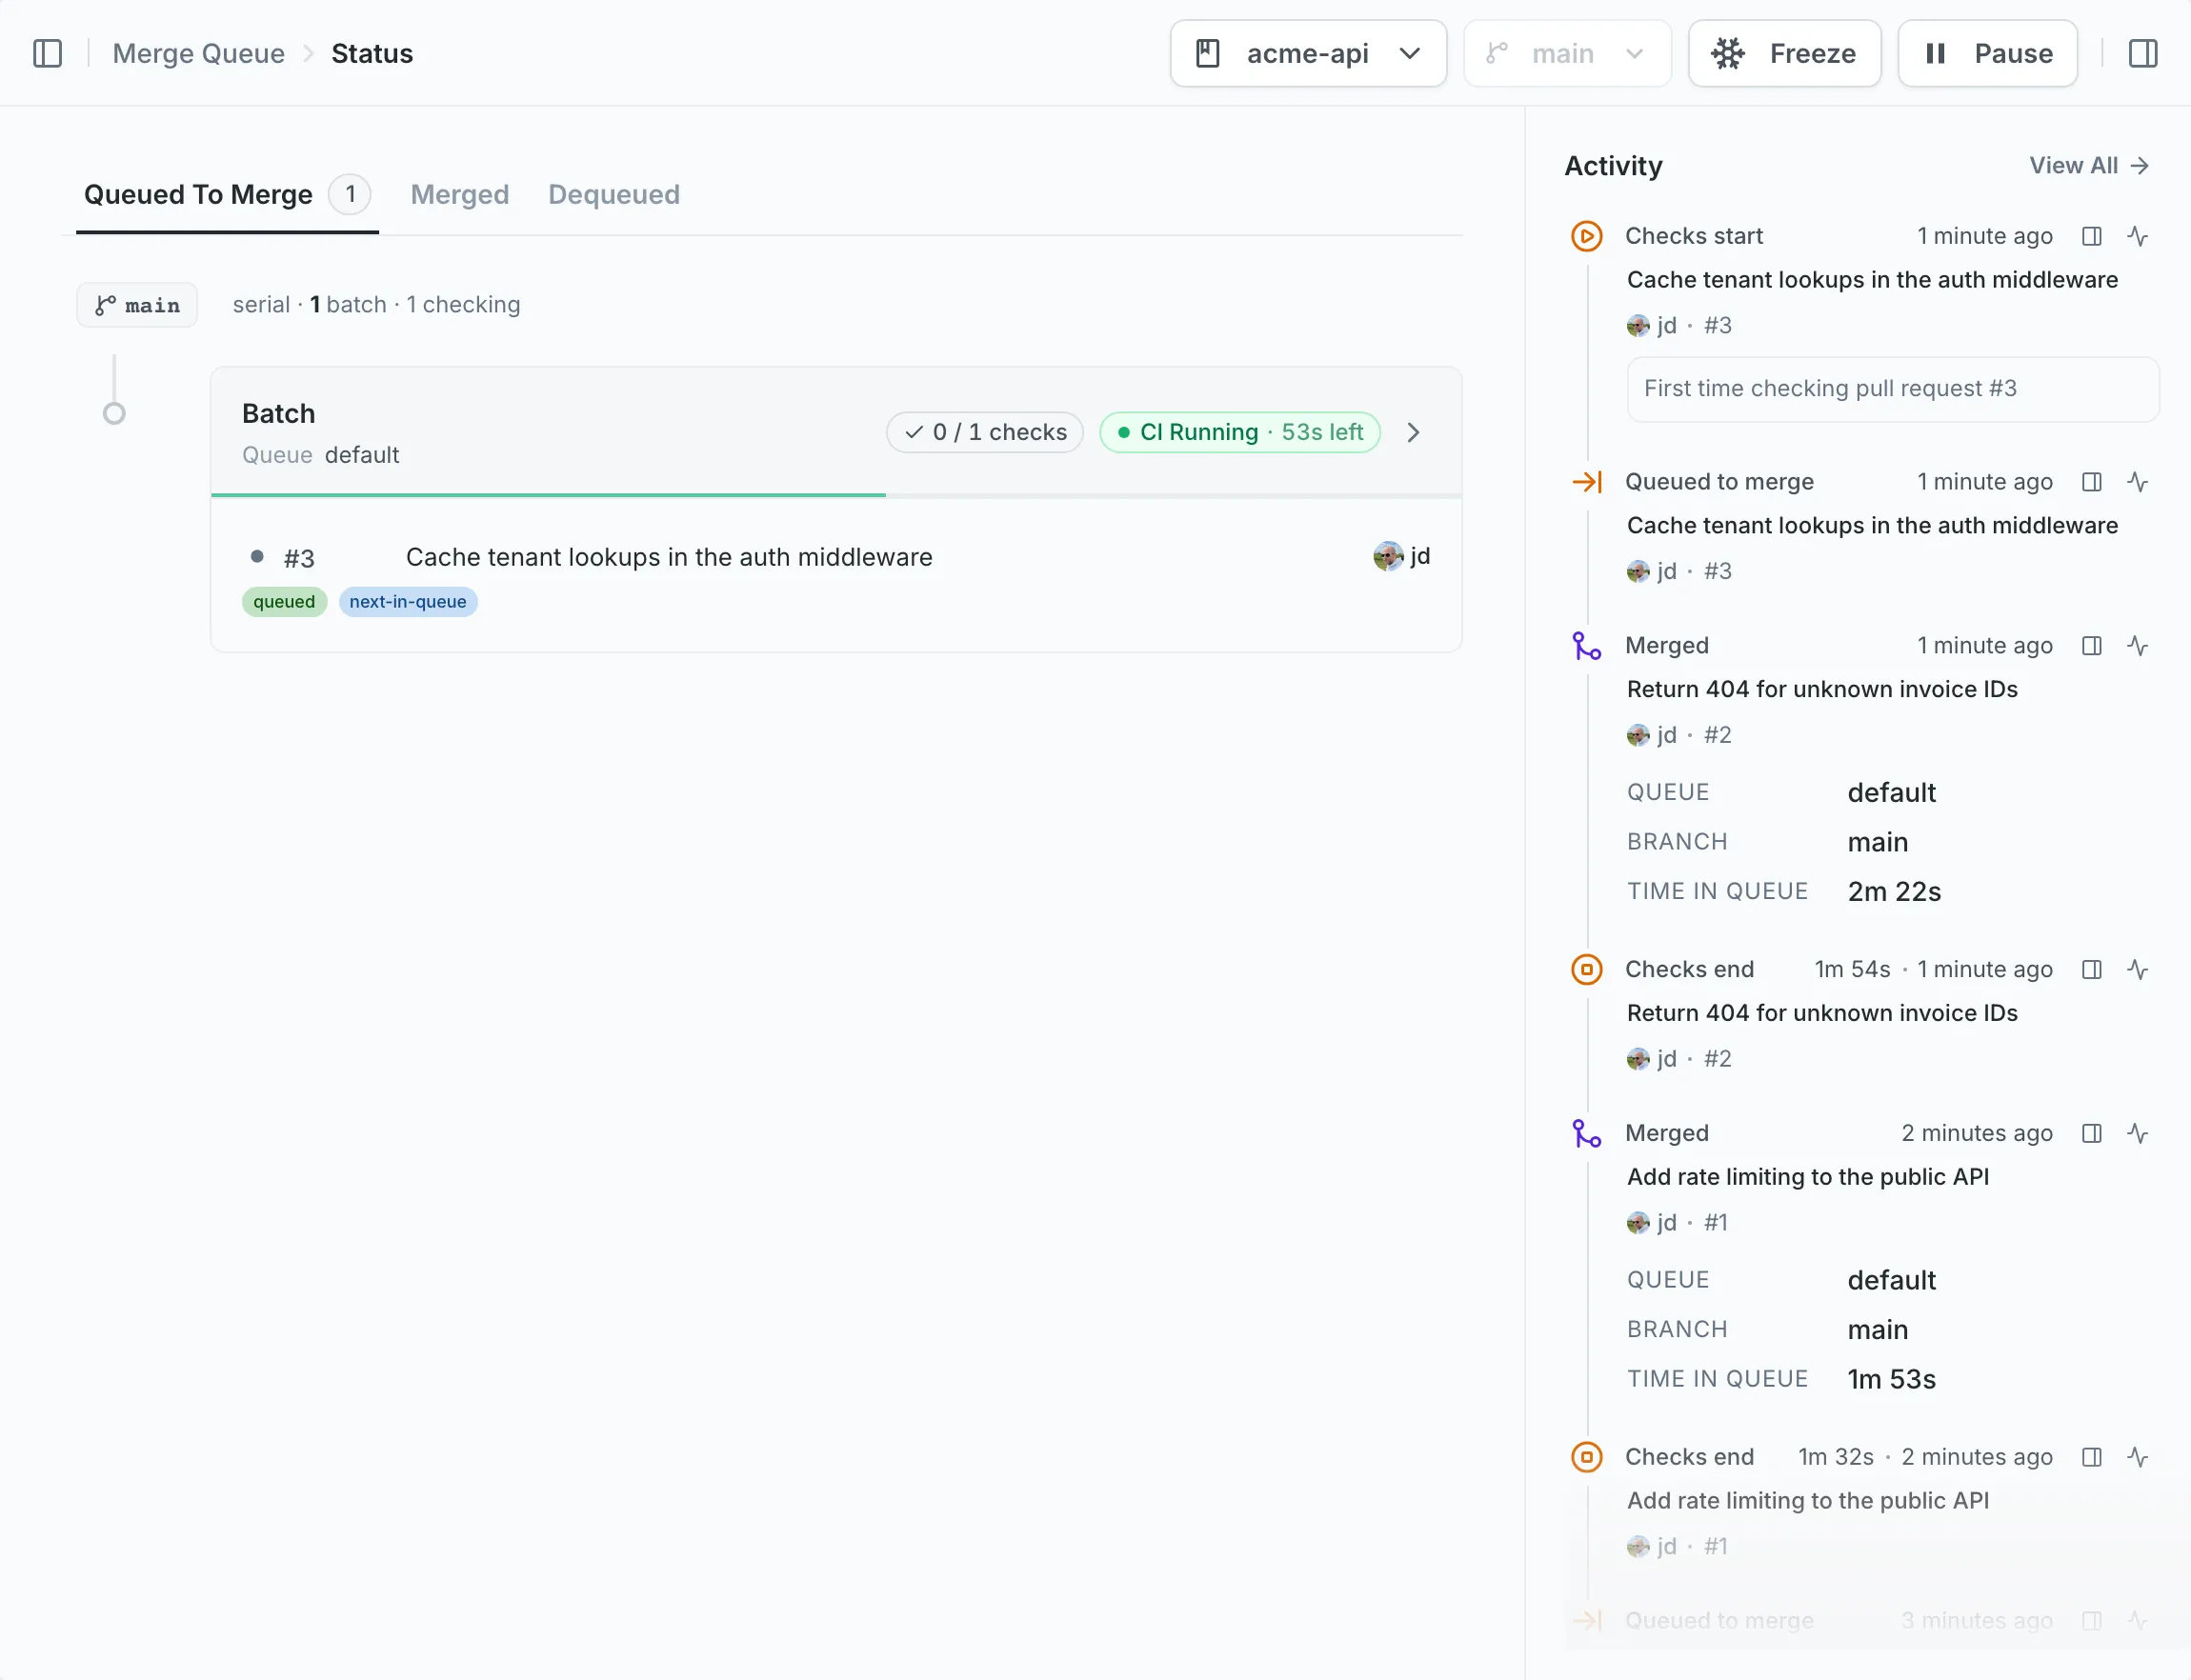Viewport: 2191px width, 1680px height.
Task: Click the Freeze button
Action: tap(1784, 53)
